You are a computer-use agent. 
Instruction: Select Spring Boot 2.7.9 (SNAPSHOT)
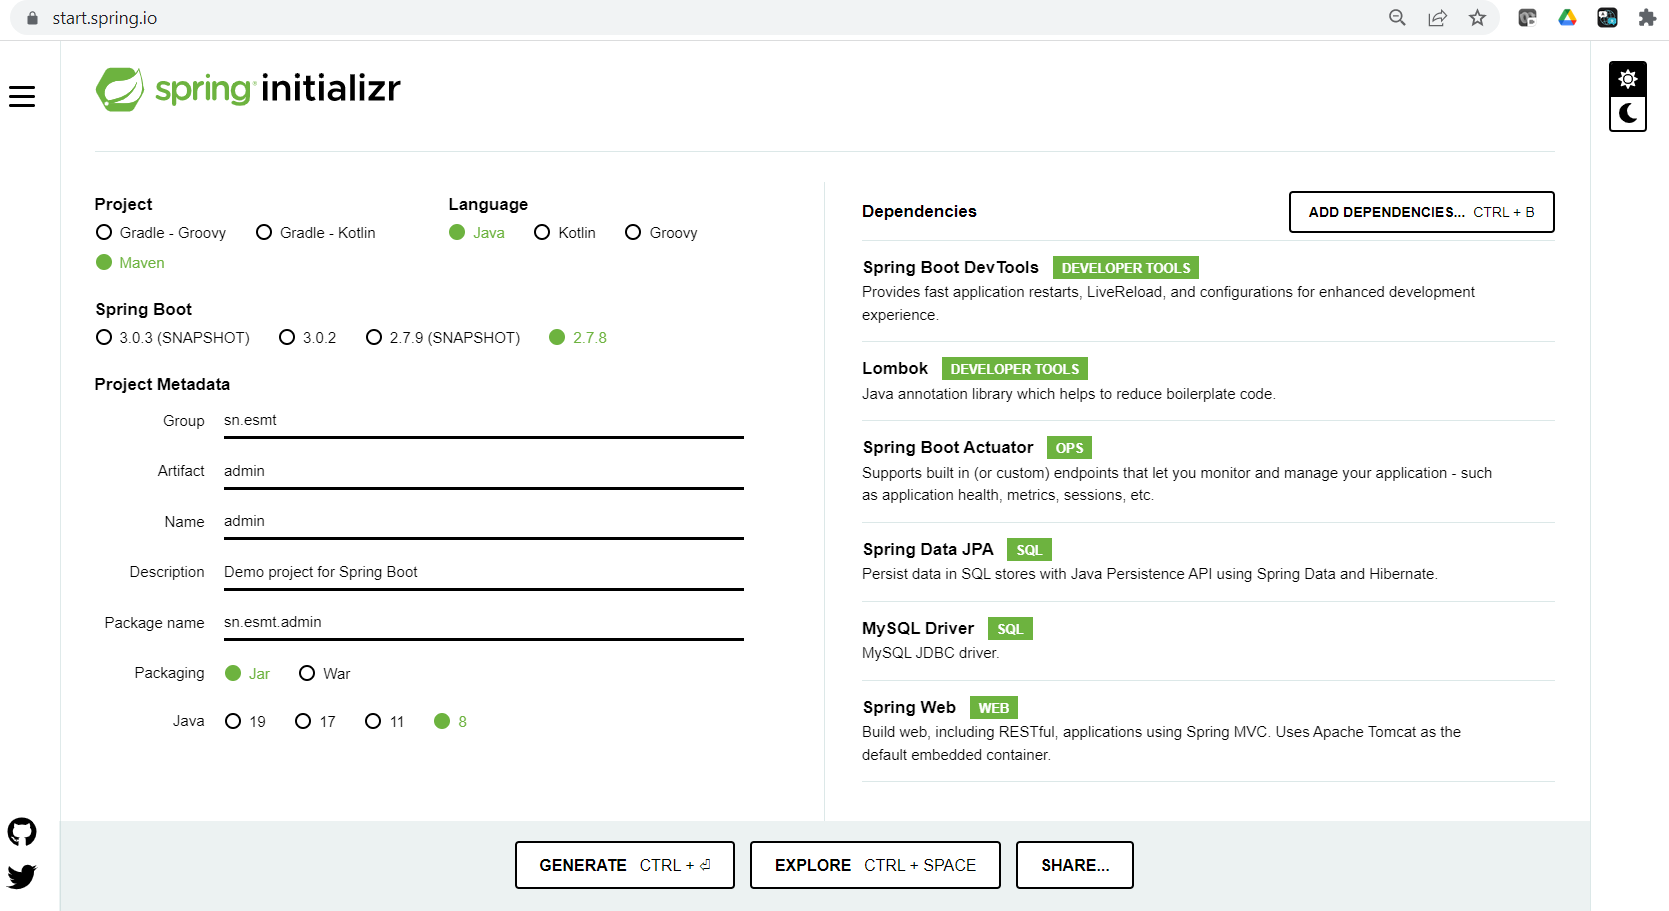pyautogui.click(x=443, y=338)
